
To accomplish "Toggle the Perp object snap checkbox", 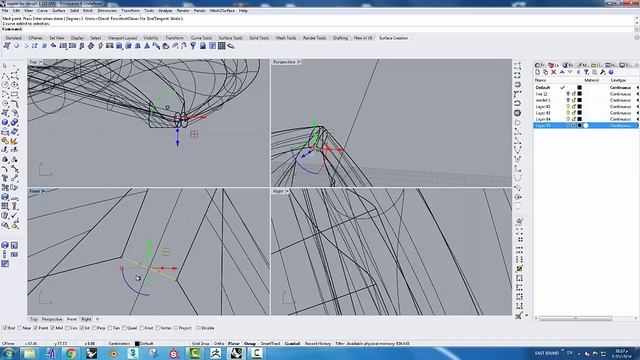I will [x=94, y=328].
